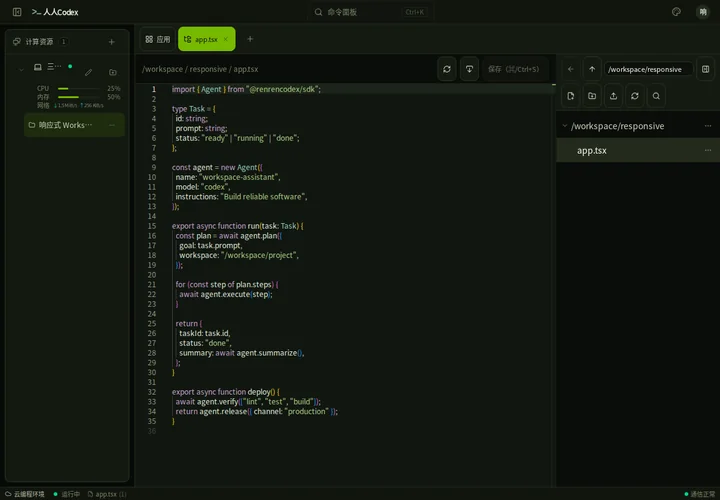Close the app.tsx tab
The width and height of the screenshot is (720, 500).
click(225, 39)
